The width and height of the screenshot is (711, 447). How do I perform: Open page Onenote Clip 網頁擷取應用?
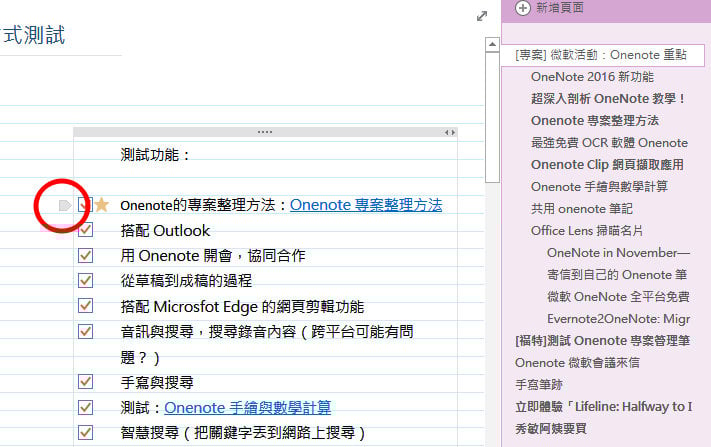coord(607,165)
